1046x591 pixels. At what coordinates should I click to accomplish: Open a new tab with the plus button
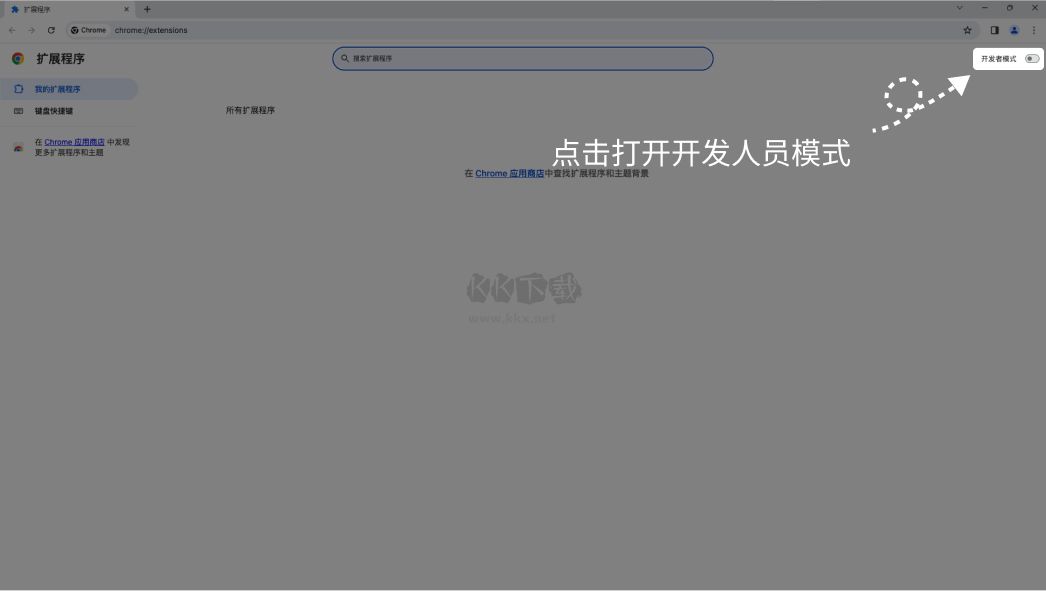[x=146, y=8]
